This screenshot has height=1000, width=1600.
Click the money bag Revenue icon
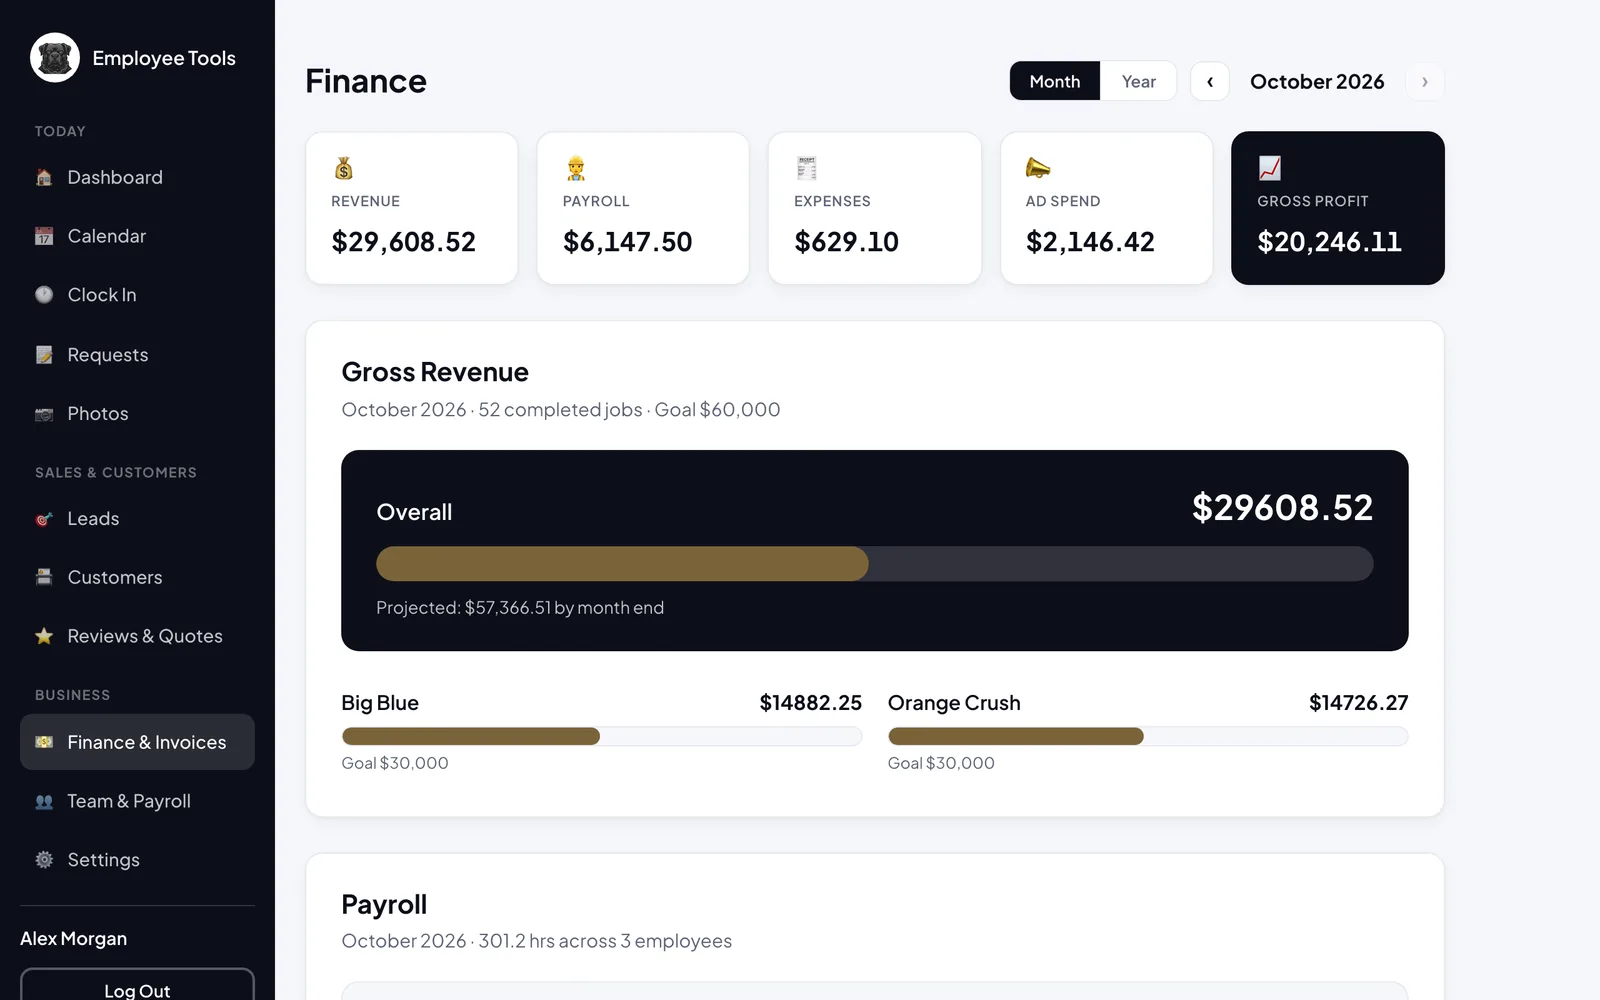tap(344, 168)
